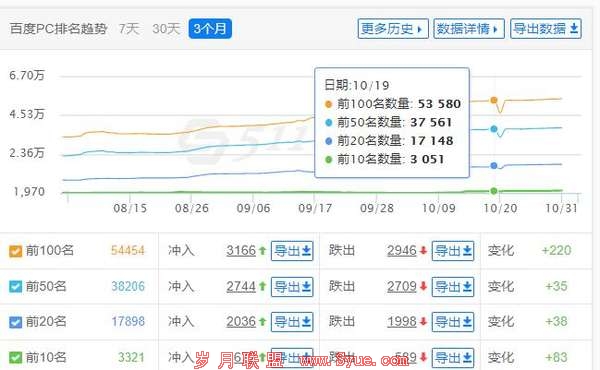Image resolution: width=600 pixels, height=370 pixels.
Task: Export 前10名 跌出 data
Action: click(x=453, y=358)
